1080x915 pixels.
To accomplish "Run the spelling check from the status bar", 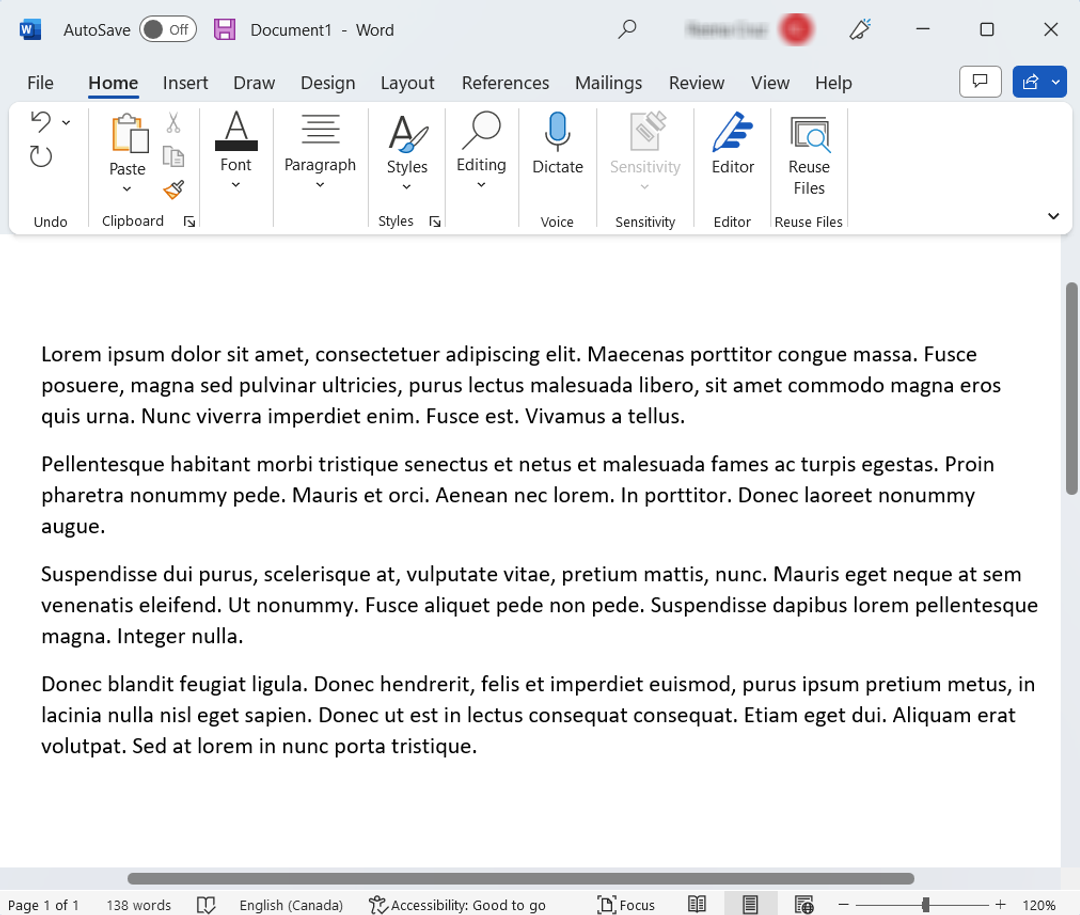I will coord(206,904).
